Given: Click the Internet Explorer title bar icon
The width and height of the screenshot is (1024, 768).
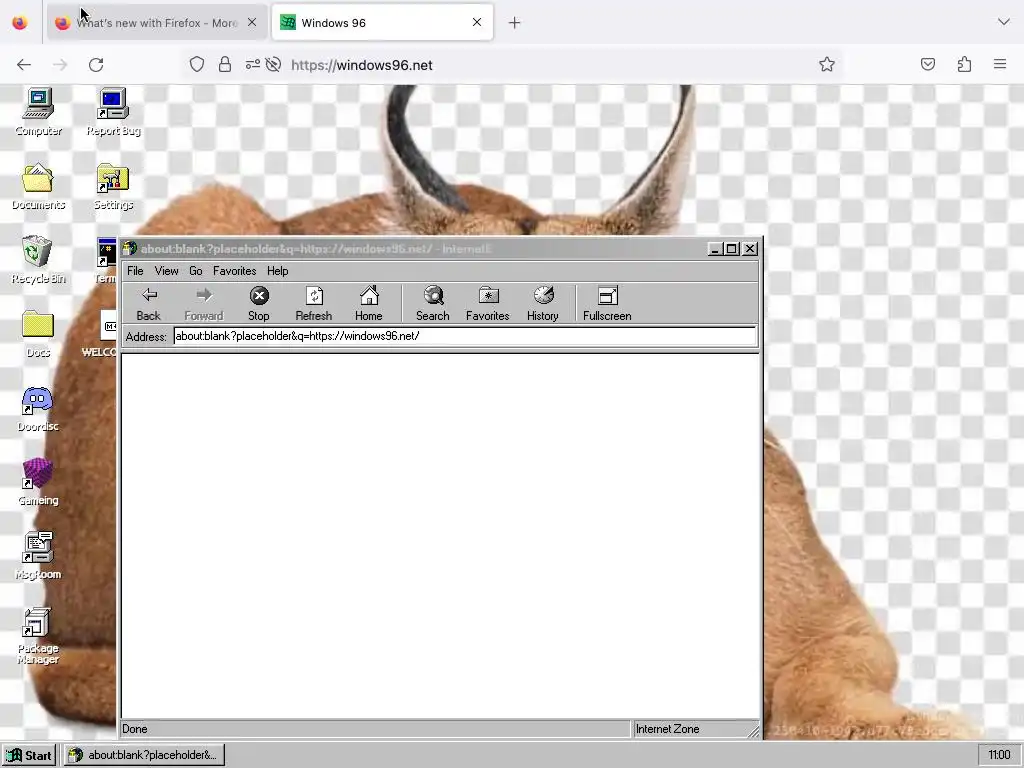Looking at the screenshot, I should (130, 248).
